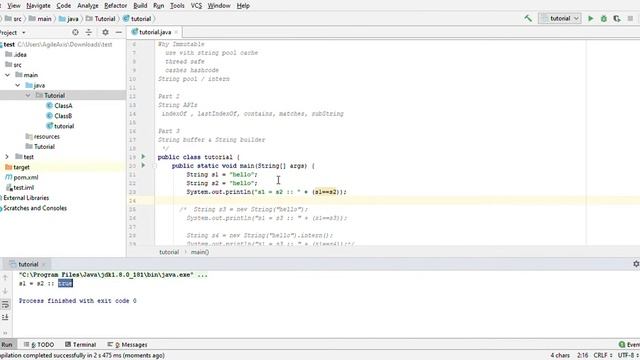Open the View menu
640x360 pixels.
[14, 6]
